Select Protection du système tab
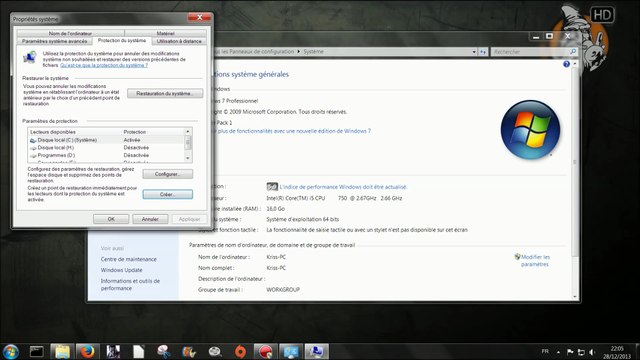Screen dimensions: 640x360 (122, 40)
